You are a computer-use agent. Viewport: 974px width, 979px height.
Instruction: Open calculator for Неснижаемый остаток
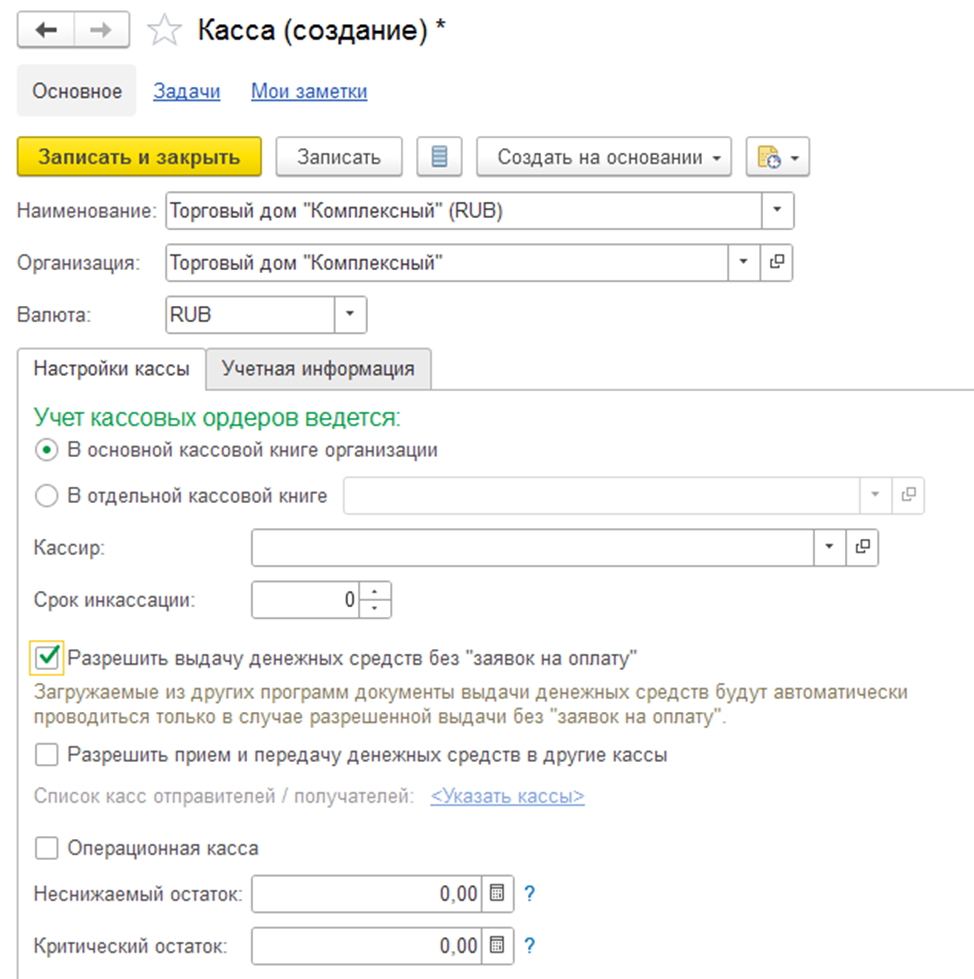[x=497, y=893]
